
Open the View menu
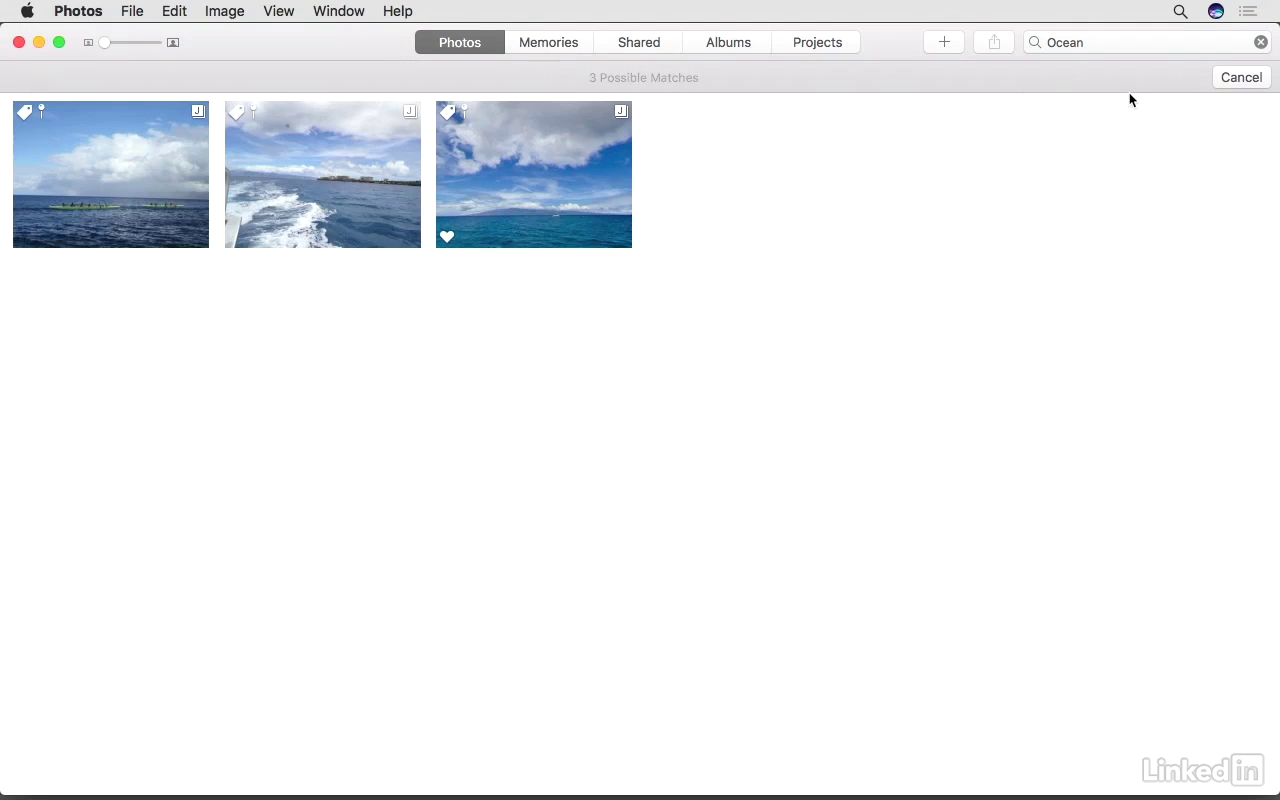click(279, 11)
